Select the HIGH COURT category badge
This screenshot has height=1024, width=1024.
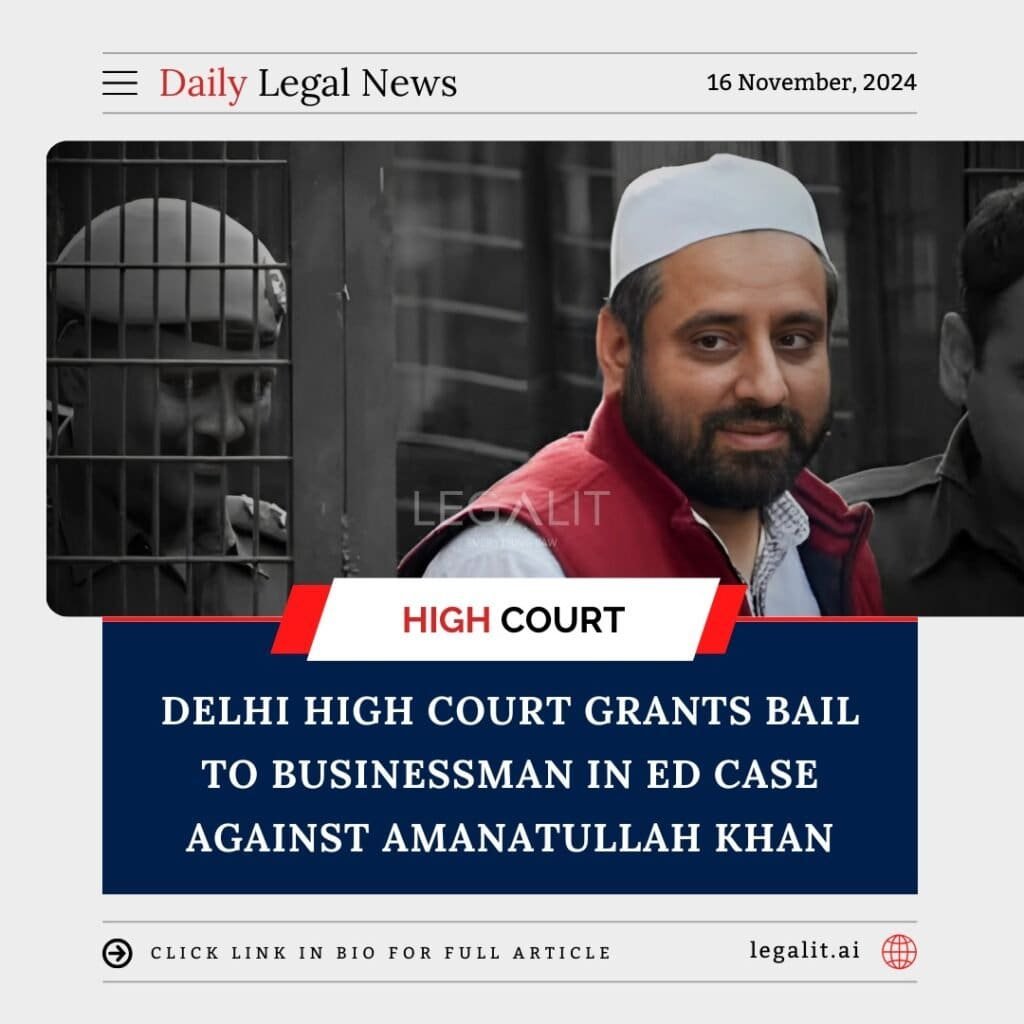click(513, 619)
